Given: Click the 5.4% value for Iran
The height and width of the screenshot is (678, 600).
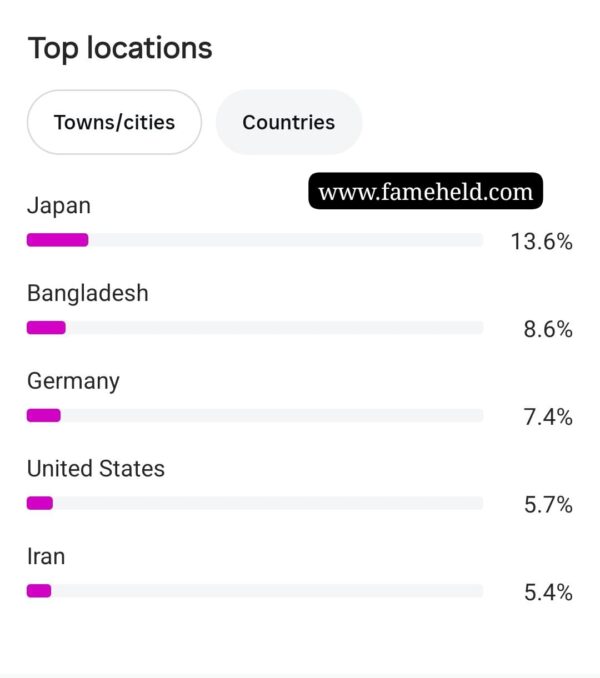Looking at the screenshot, I should (548, 592).
